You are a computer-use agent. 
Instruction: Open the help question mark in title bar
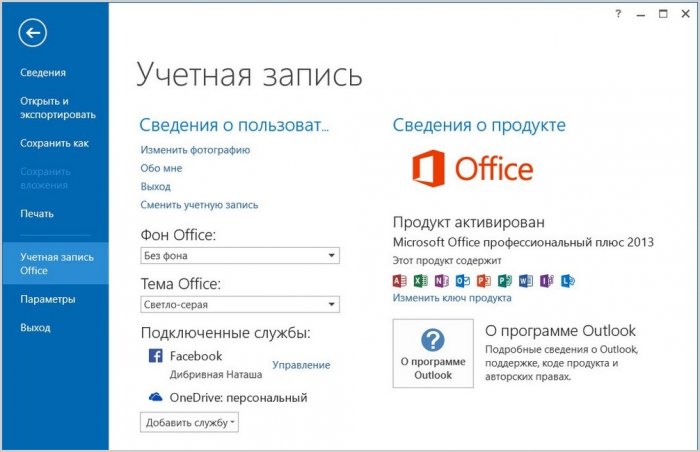pyautogui.click(x=618, y=14)
